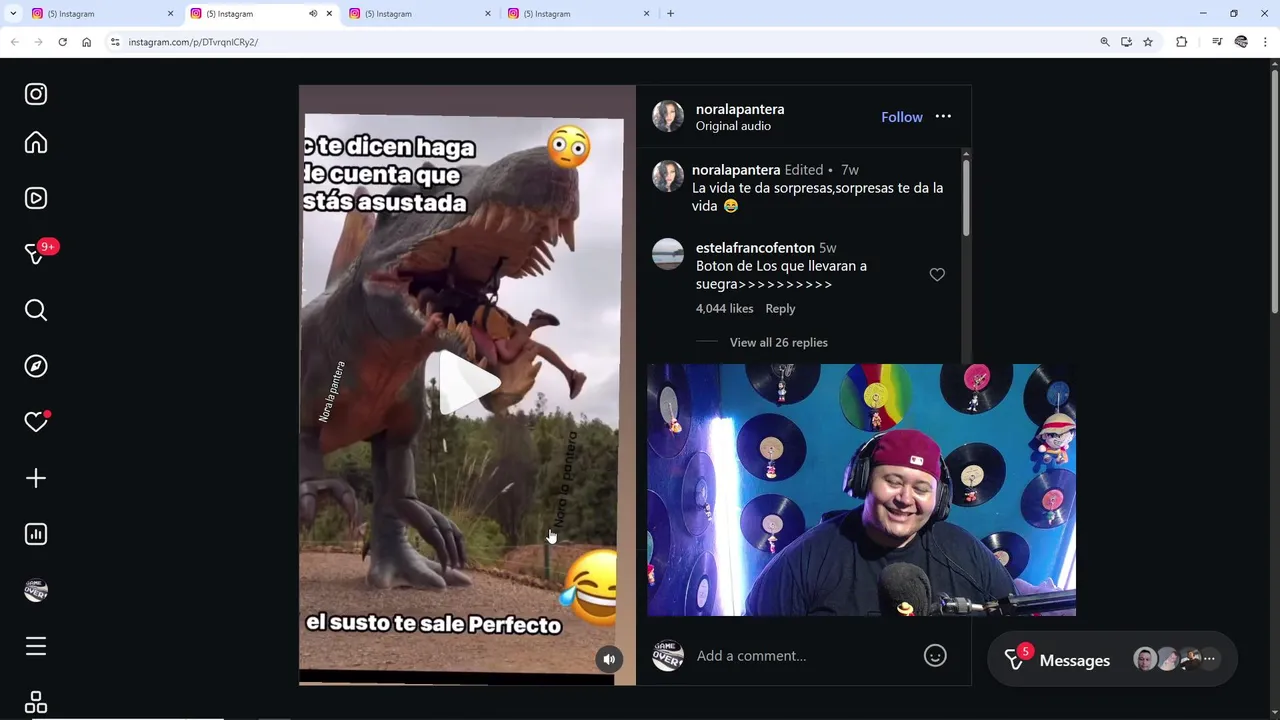Open the Instagram logo home link
Viewport: 1280px width, 720px height.
point(36,94)
